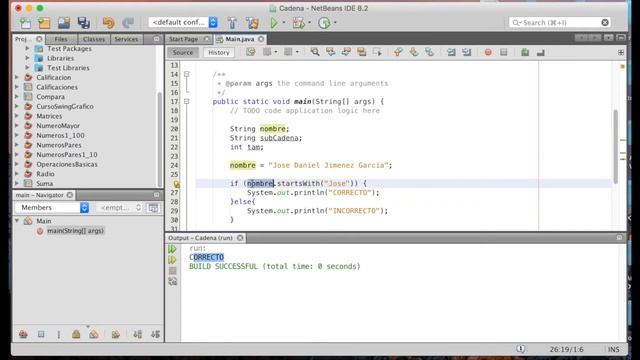
Task: Click the Stop icon in Output window
Action: pyautogui.click(x=172, y=270)
